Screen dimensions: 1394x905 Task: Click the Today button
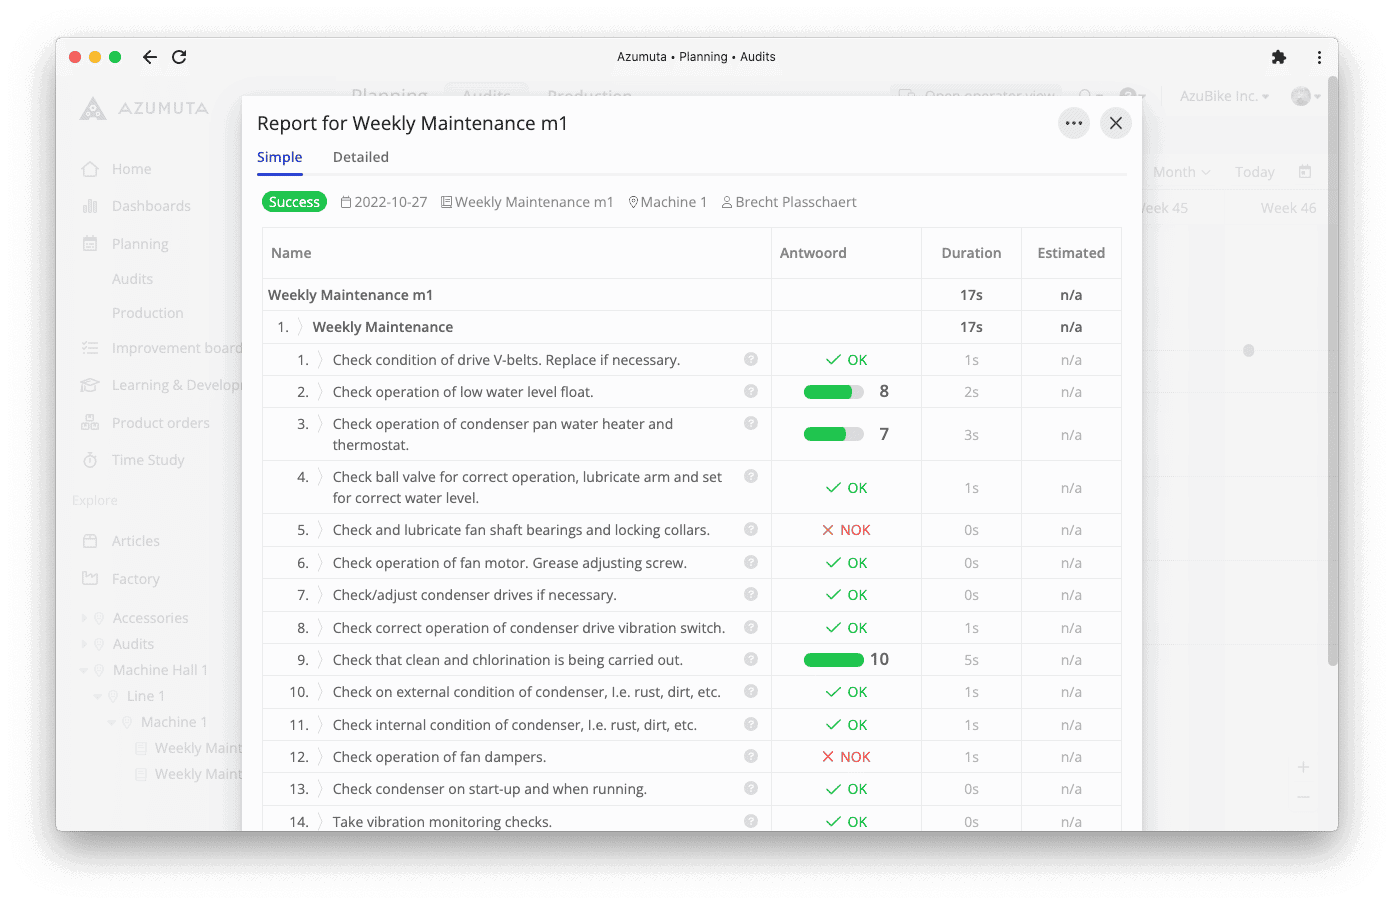pyautogui.click(x=1254, y=172)
